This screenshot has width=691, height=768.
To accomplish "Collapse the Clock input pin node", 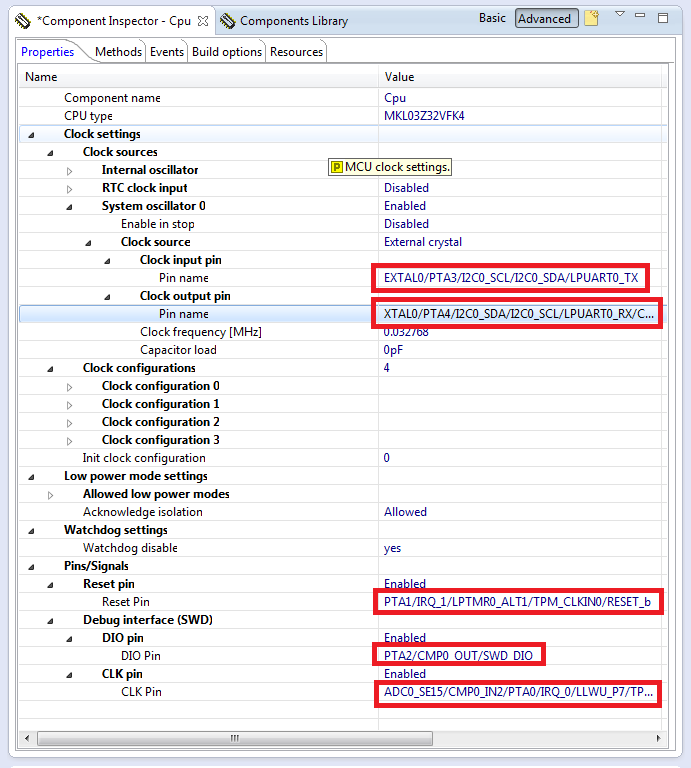I will pos(108,261).
